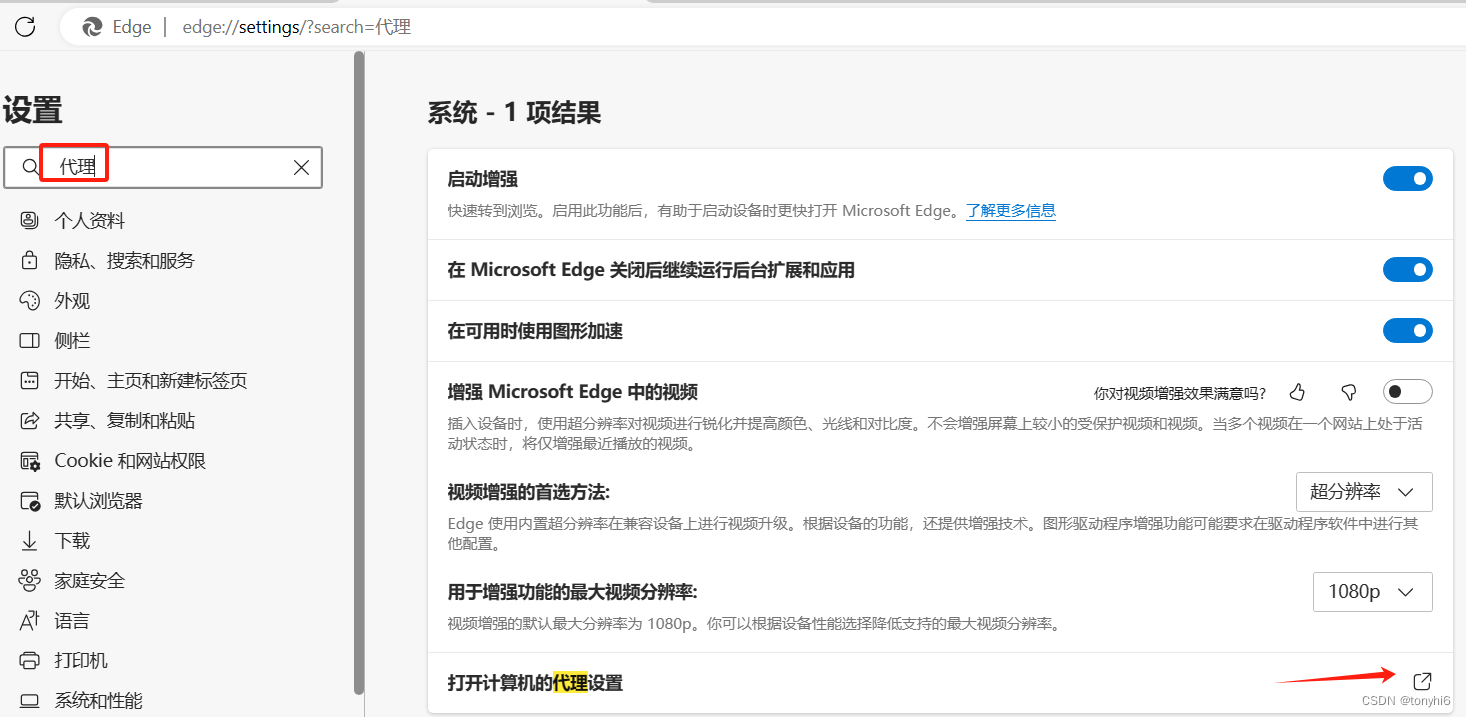Open 开始、主页和新建标签页 section
This screenshot has height=717, width=1466.
tap(151, 381)
